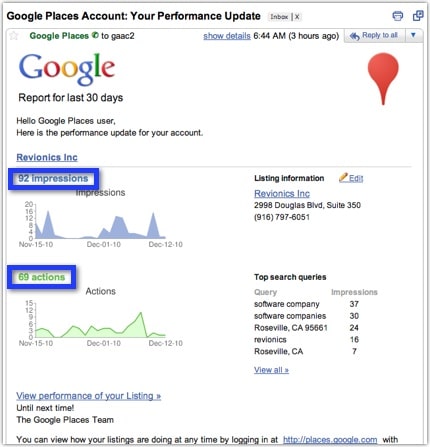The height and width of the screenshot is (447, 430).
Task: Open View performance of your Listing
Action: click(x=89, y=396)
